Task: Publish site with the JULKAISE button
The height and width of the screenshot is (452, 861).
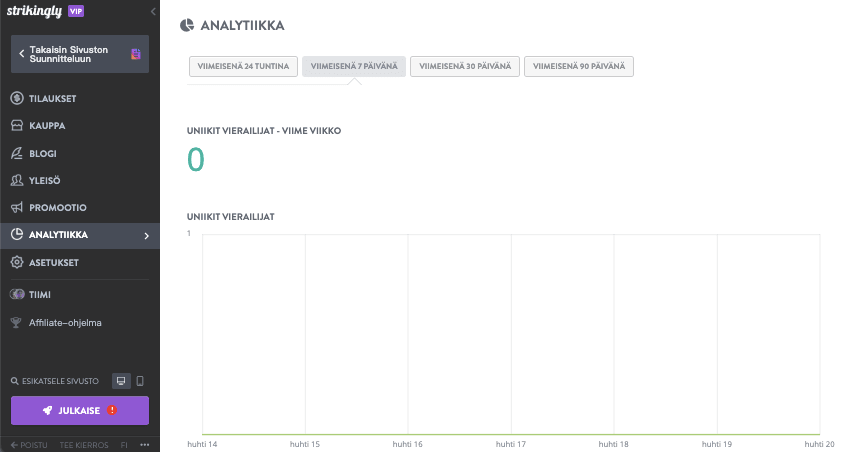Action: click(80, 410)
